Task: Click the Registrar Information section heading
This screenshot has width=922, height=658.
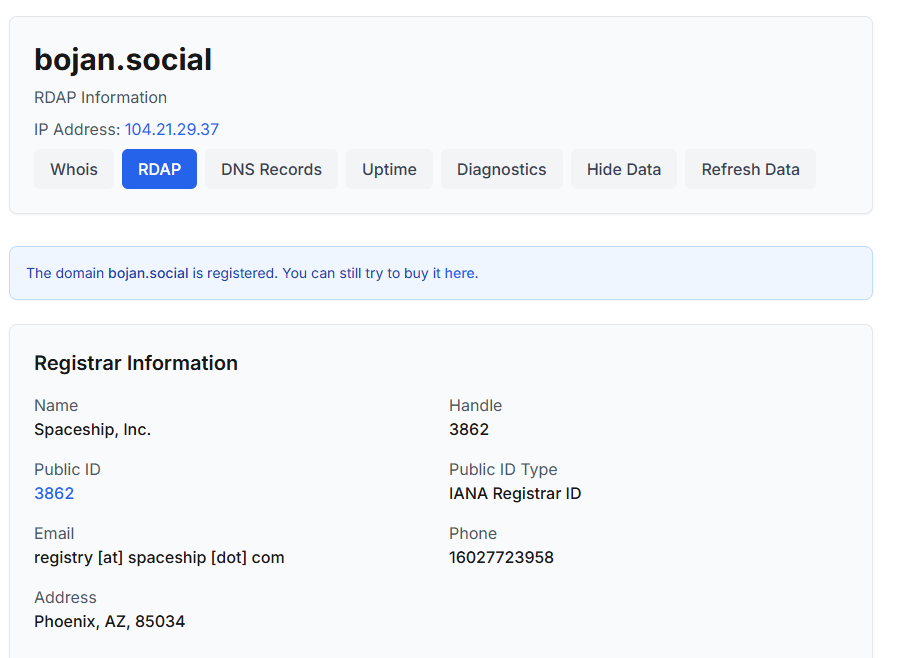Action: coord(136,363)
